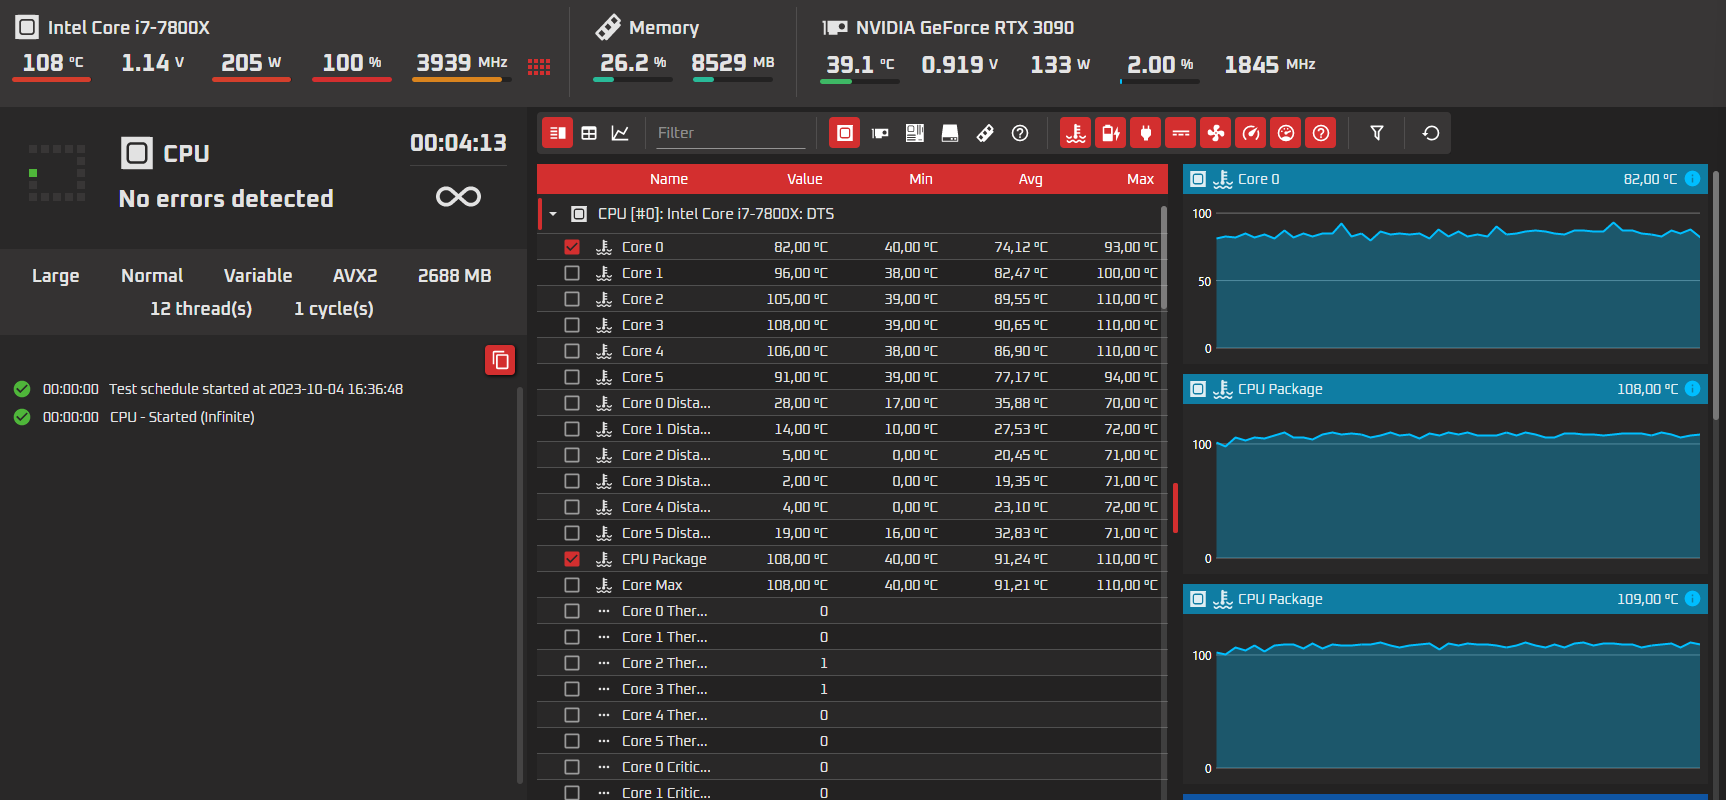Uncheck the CPU Package sensor checkbox
The image size is (1726, 800).
tap(572, 559)
